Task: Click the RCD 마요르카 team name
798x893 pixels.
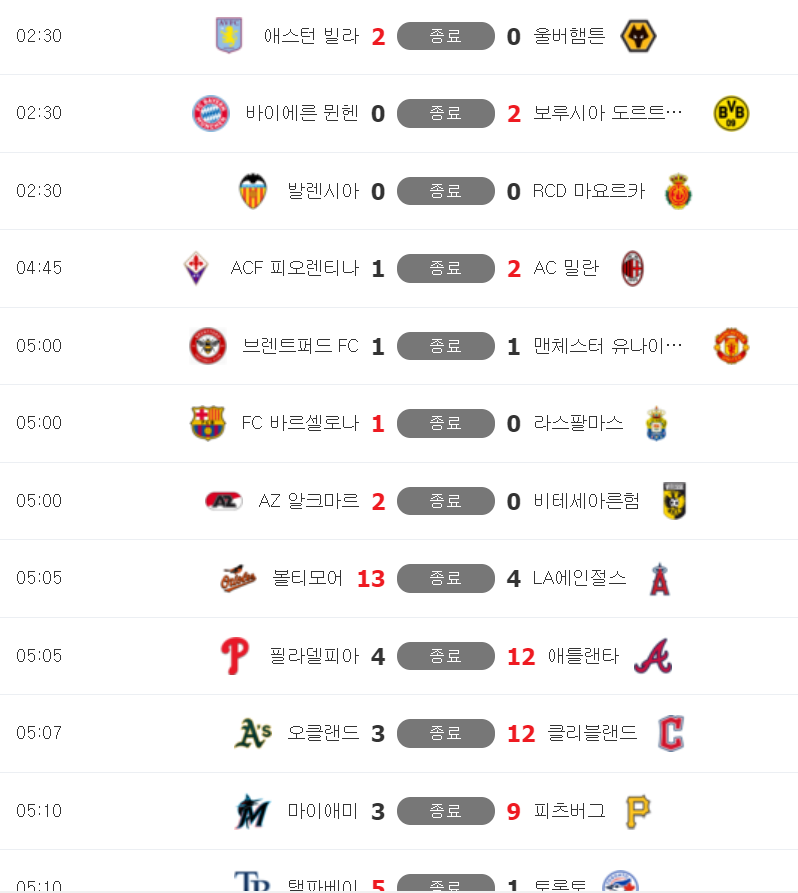Action: 589,191
